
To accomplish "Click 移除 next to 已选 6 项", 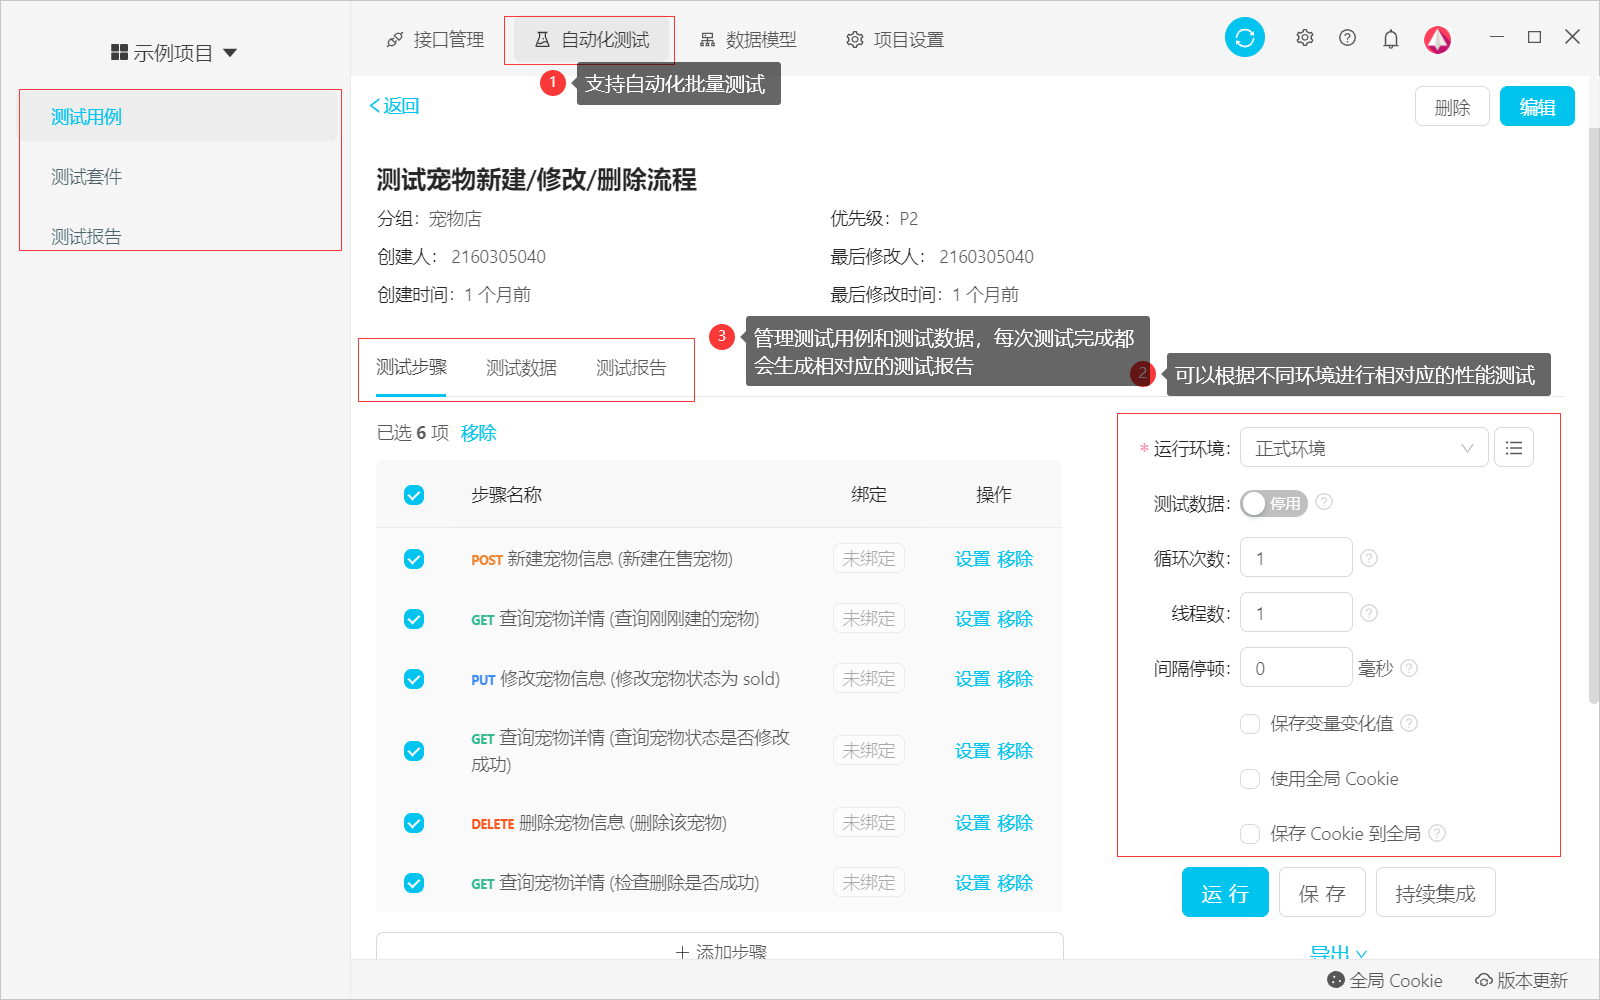I will point(478,433).
